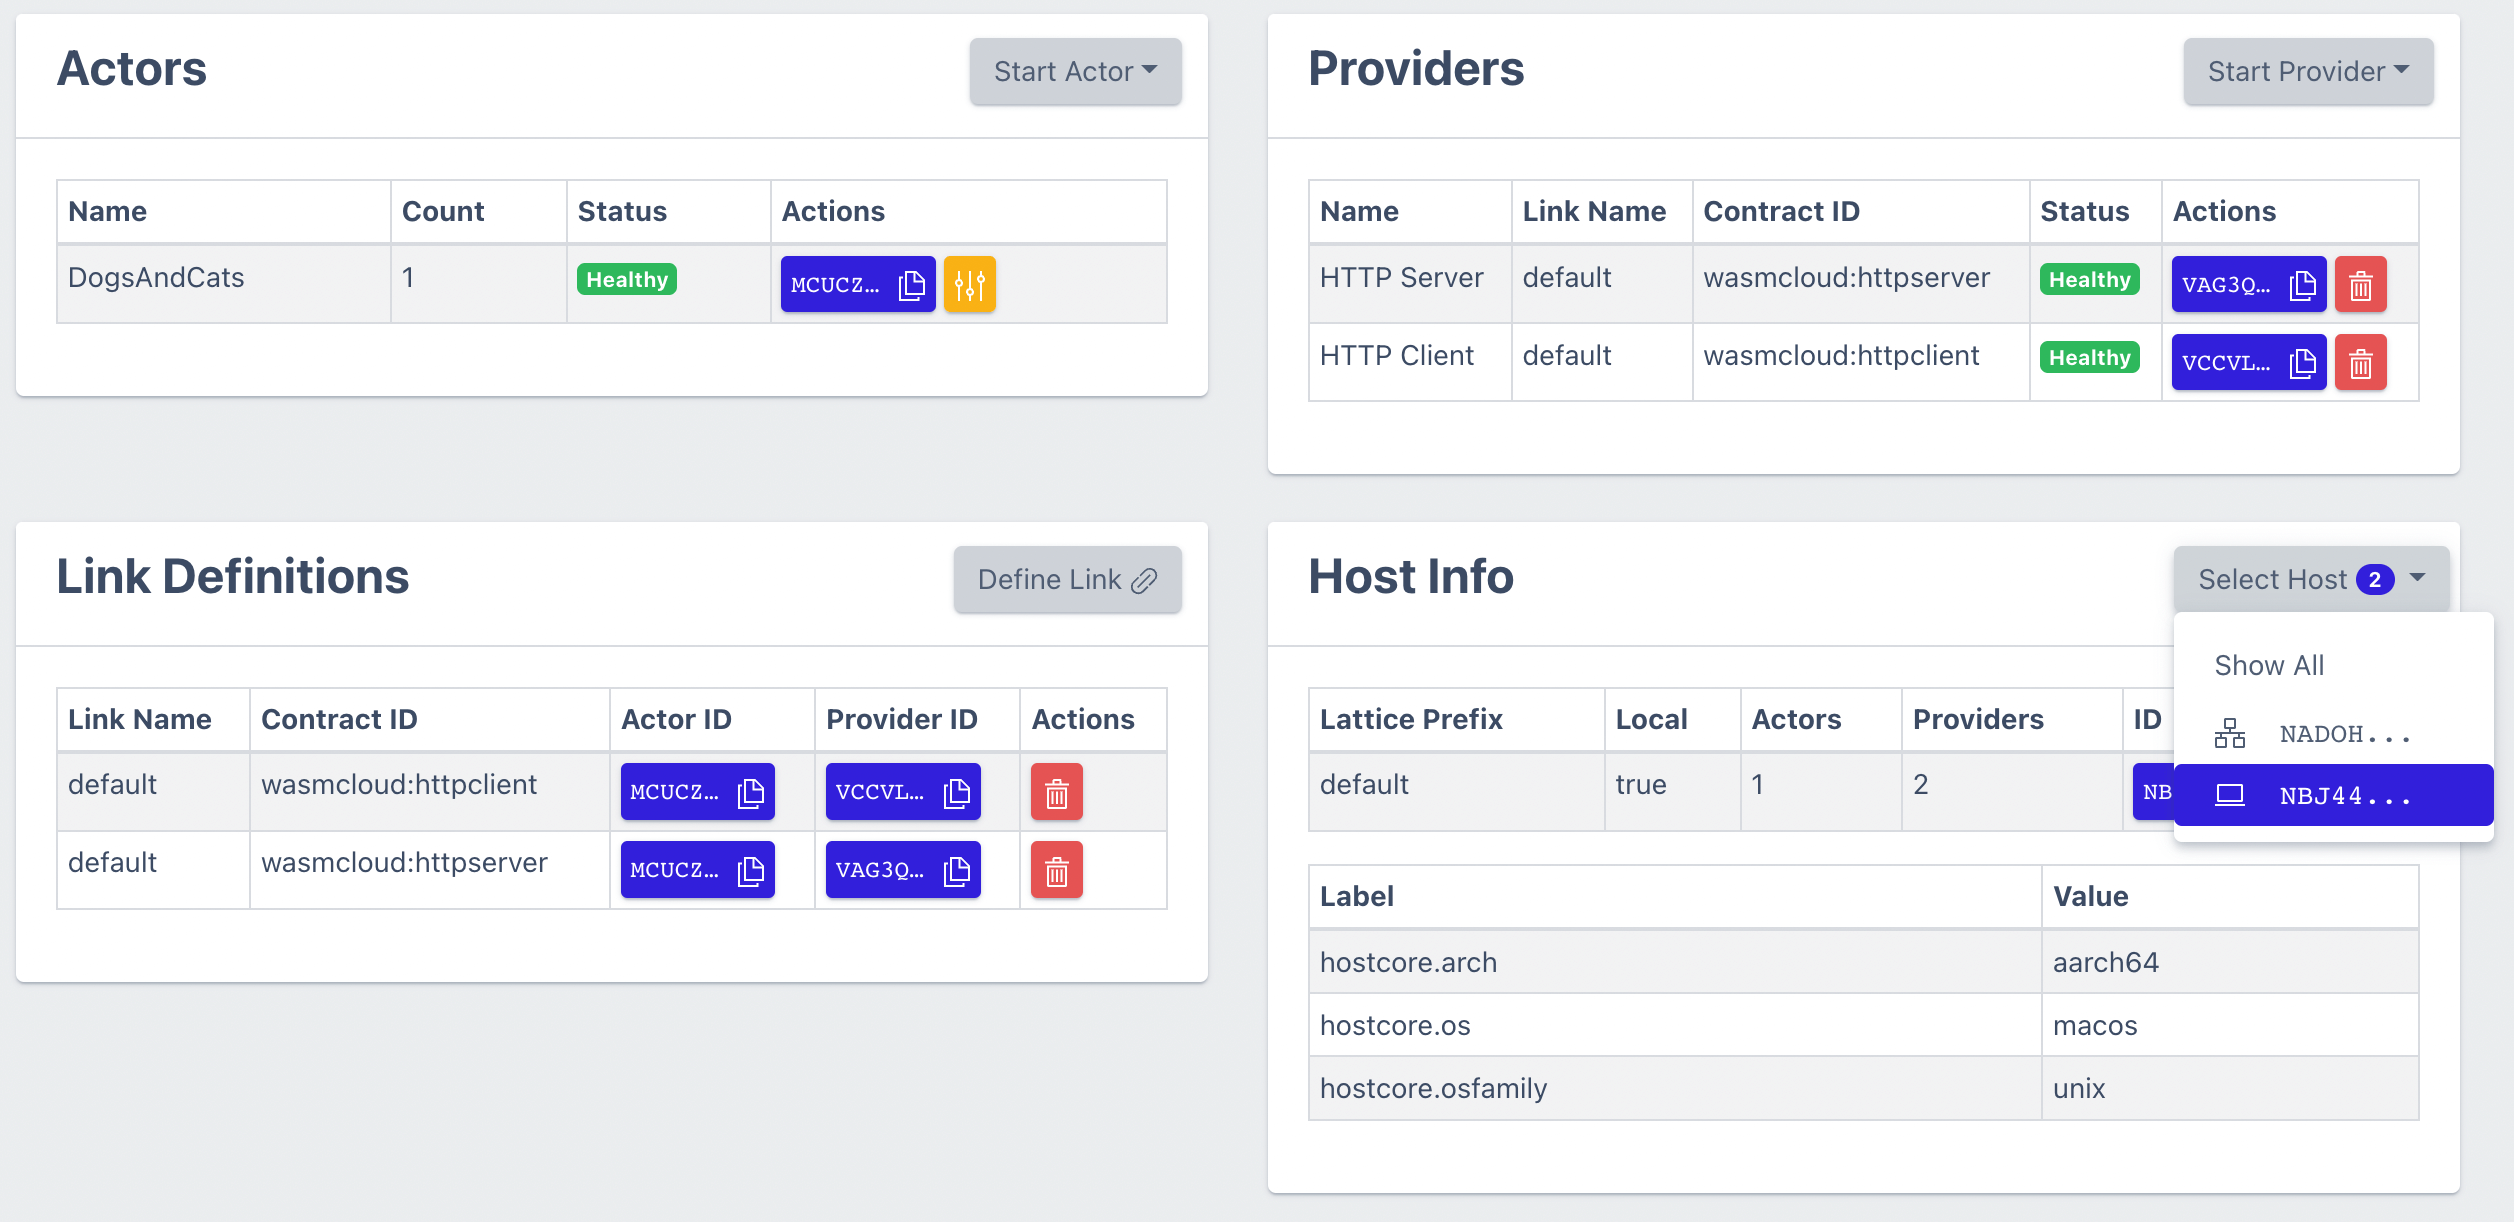2514x1222 pixels.
Task: Delete the HTTP Client provider
Action: pos(2360,362)
